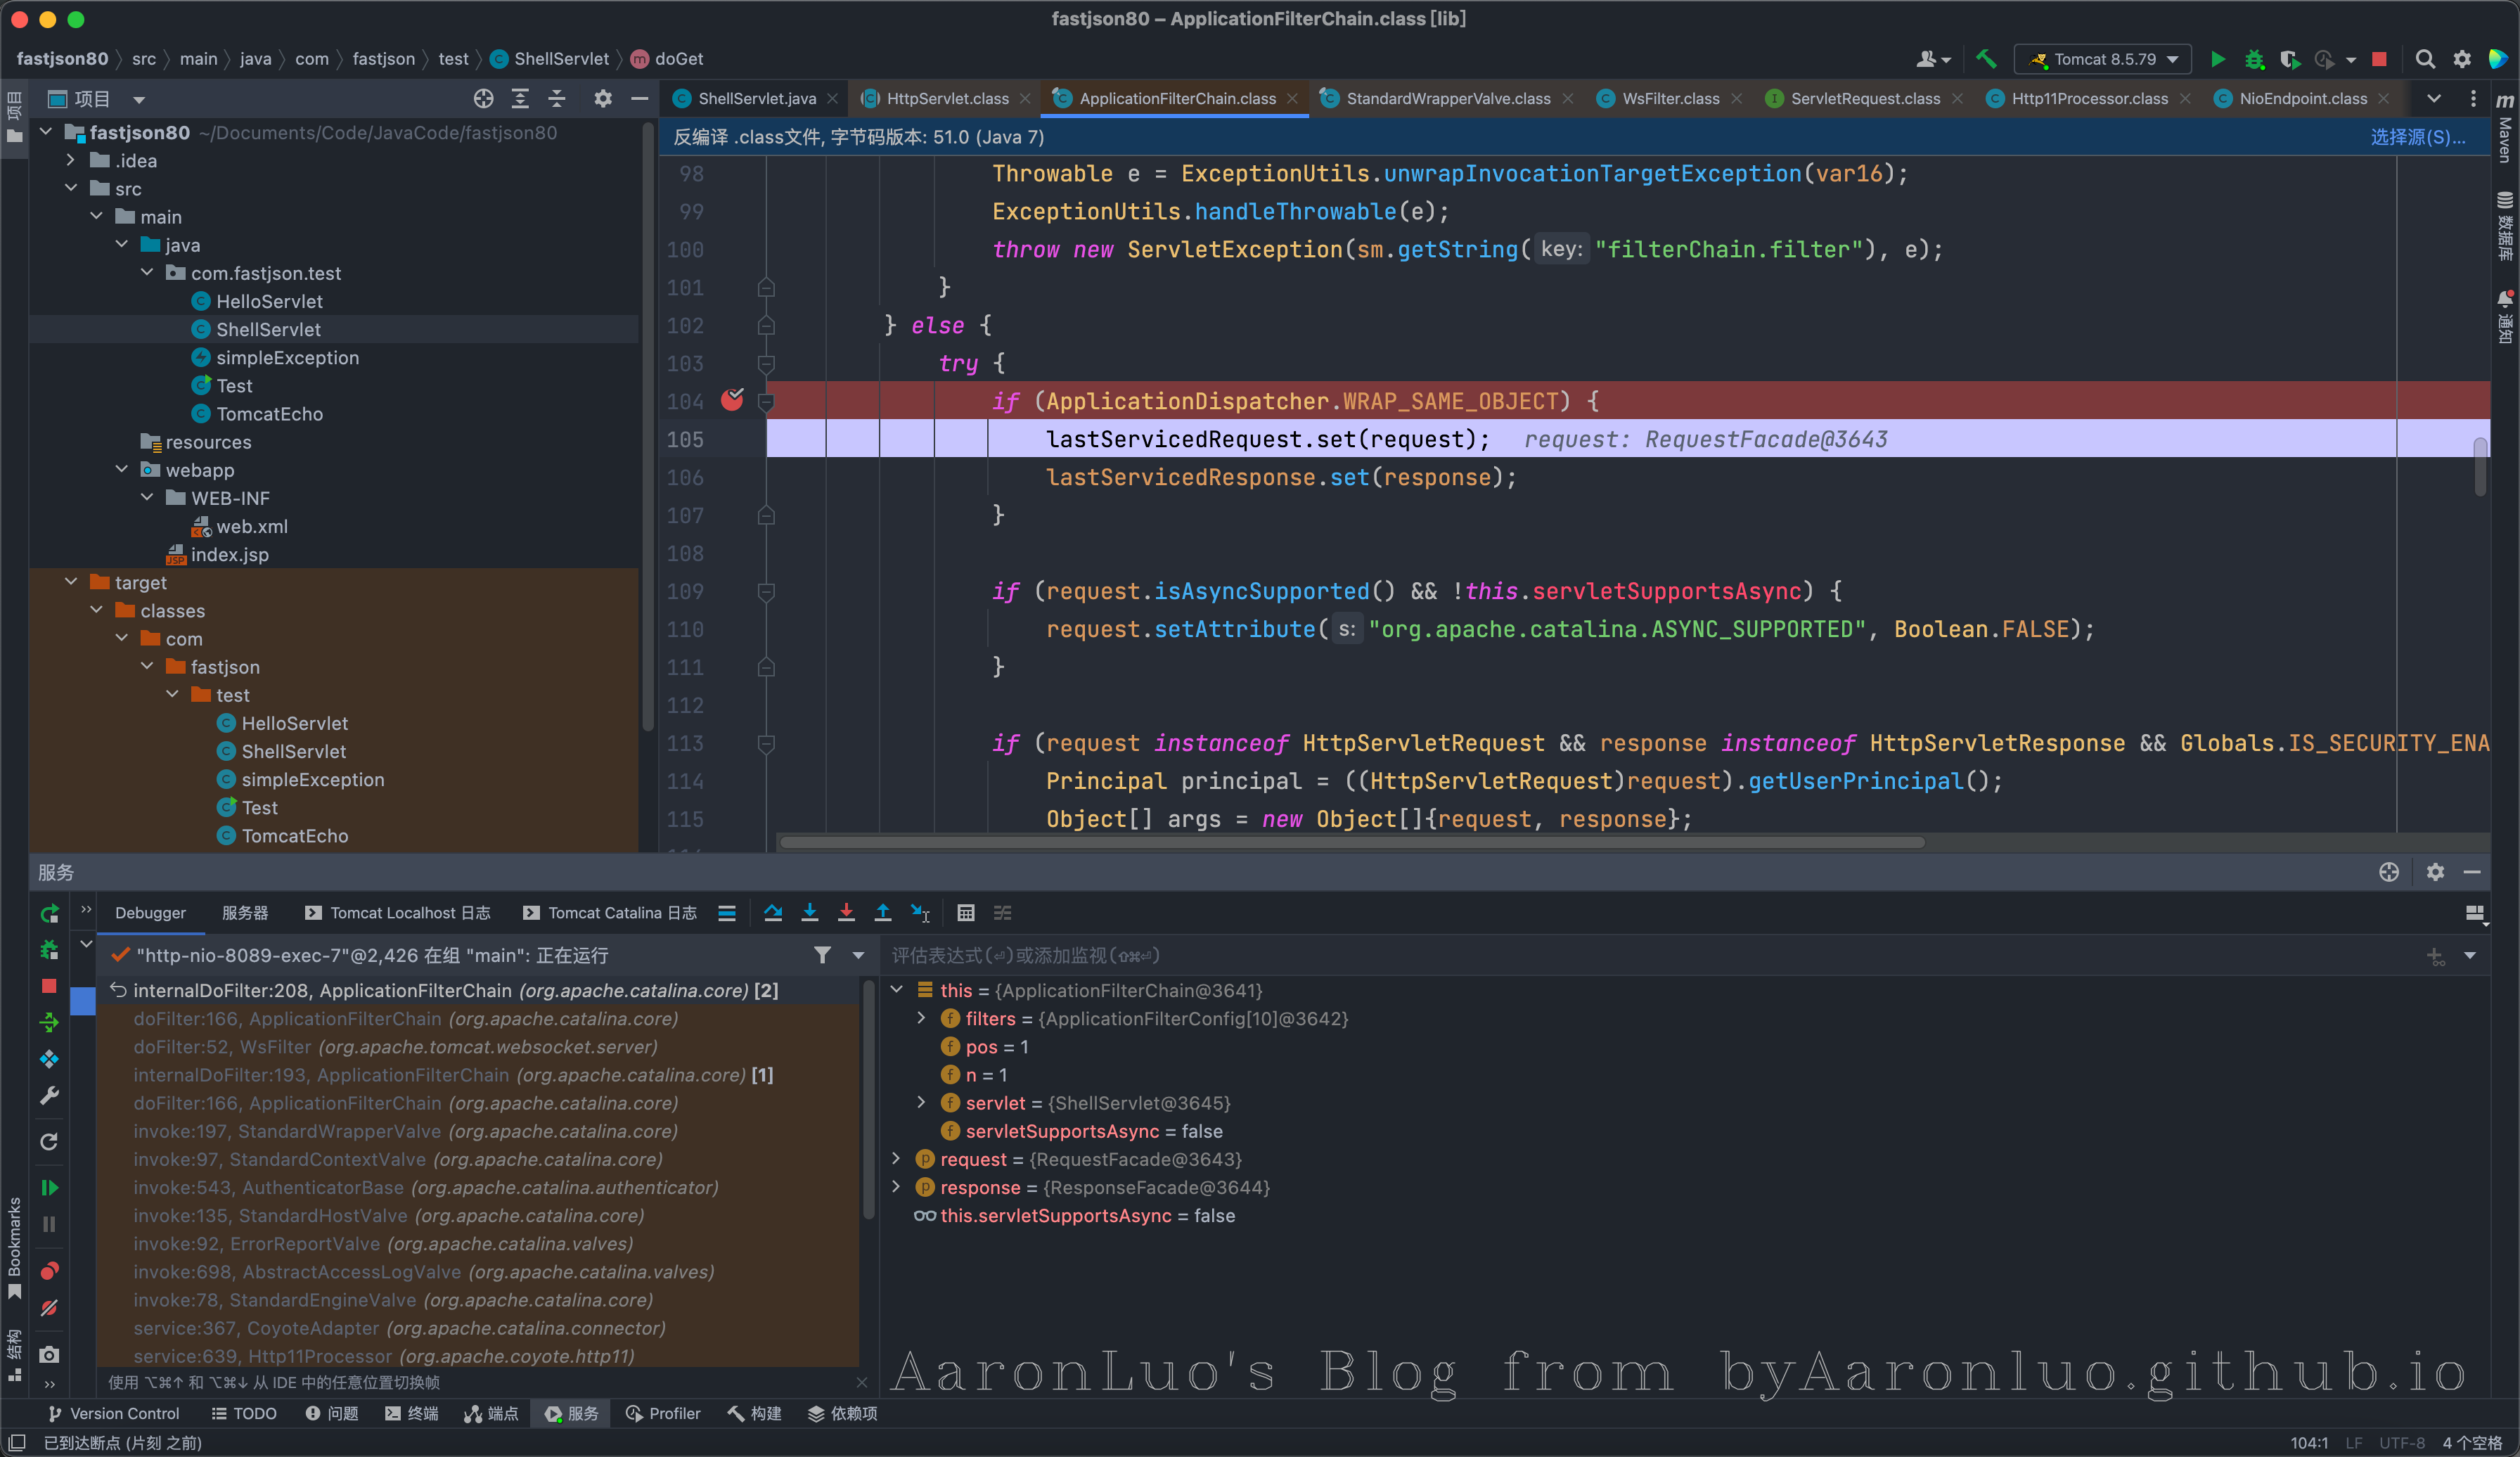Click View Breakpoints icon in sidebar
Image resolution: width=2520 pixels, height=1457 pixels.
tap(49, 1270)
